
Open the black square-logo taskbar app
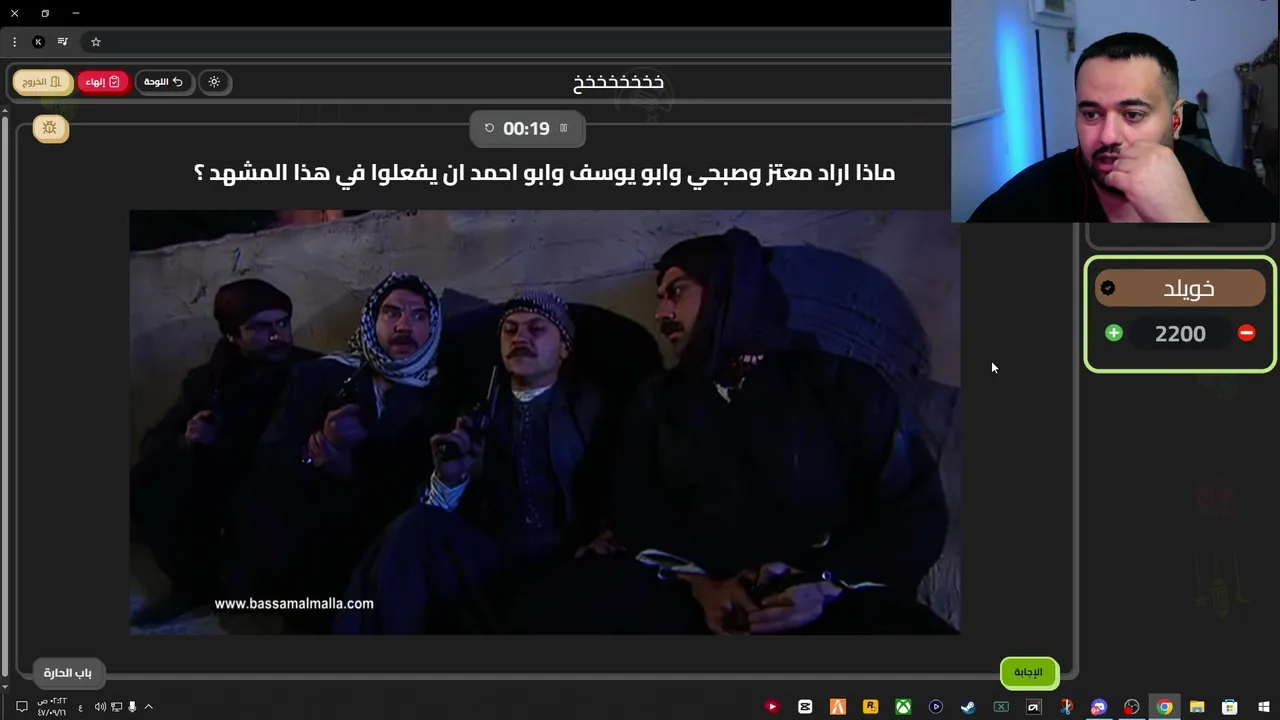tap(1034, 707)
